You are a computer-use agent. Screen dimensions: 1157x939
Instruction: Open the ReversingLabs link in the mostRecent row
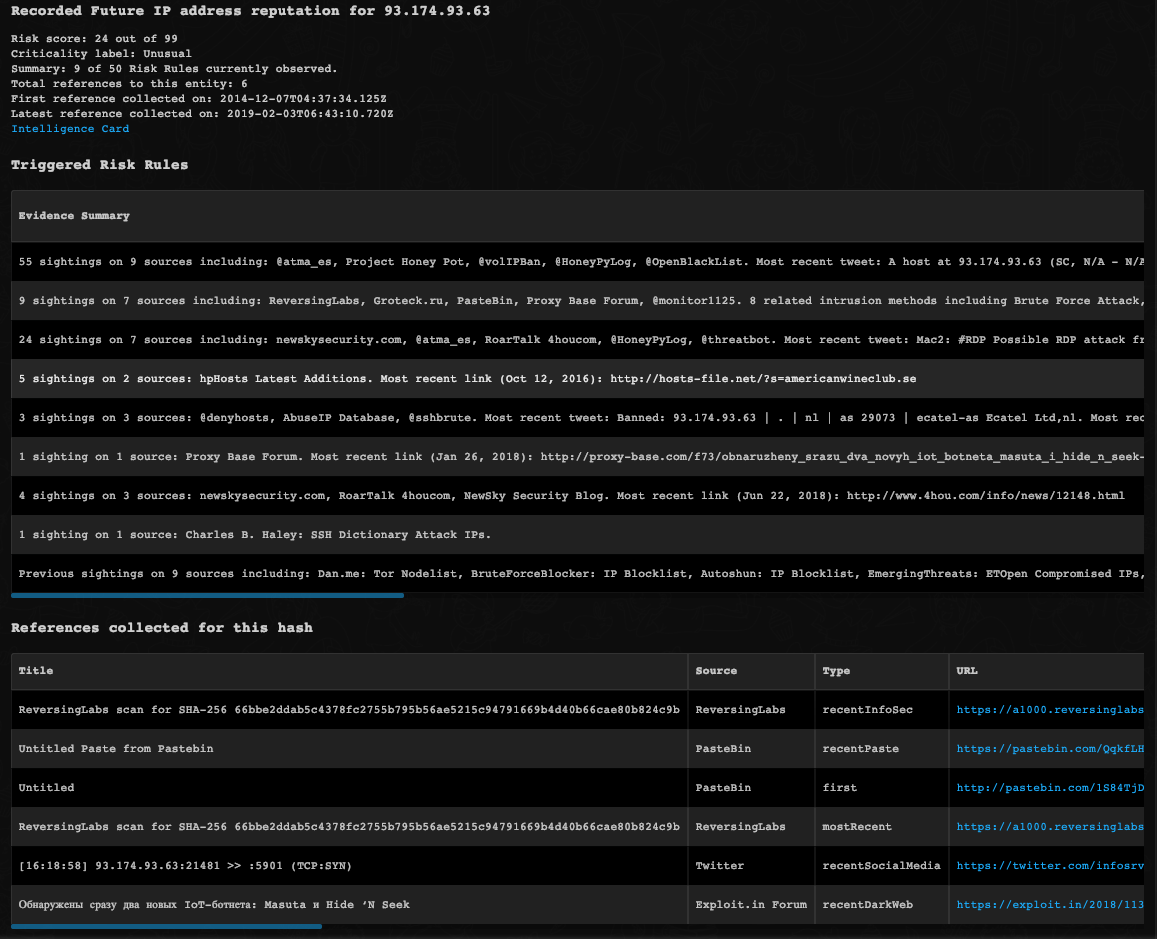tap(1049, 826)
